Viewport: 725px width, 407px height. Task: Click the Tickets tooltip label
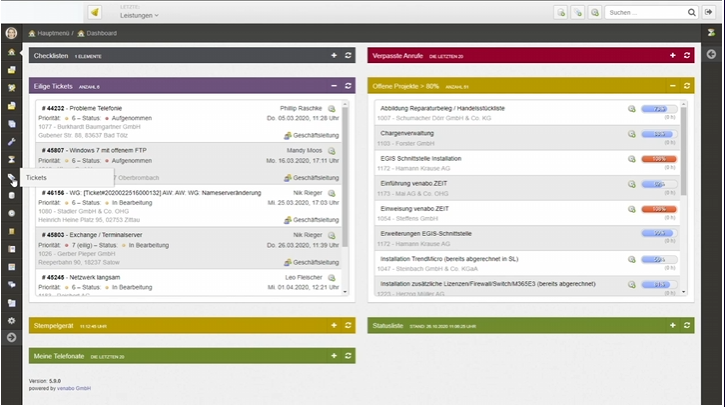36,178
